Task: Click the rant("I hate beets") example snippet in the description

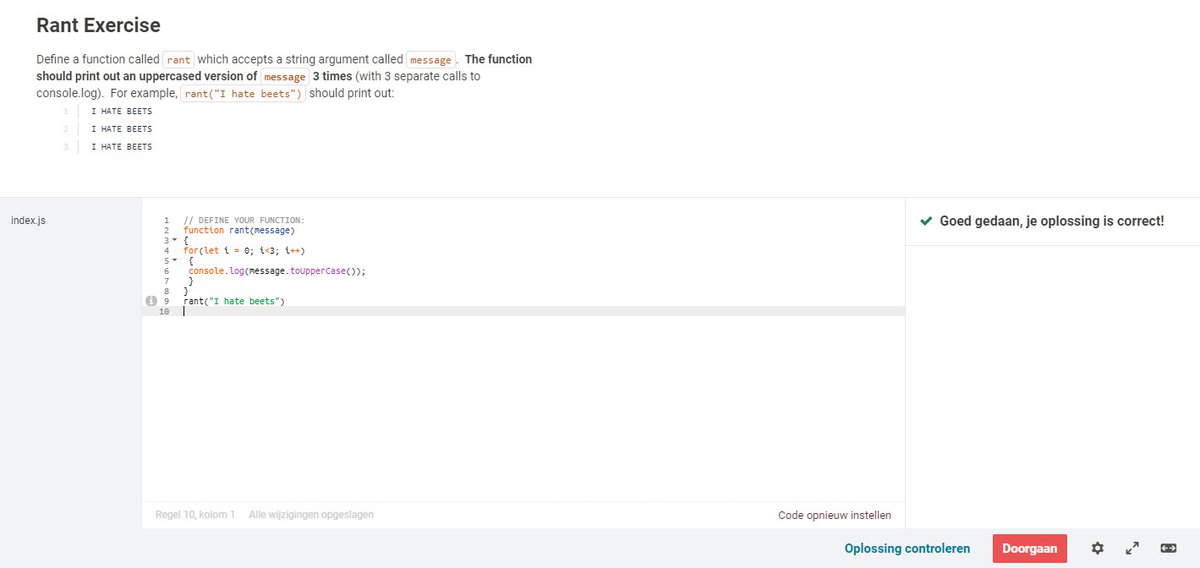Action: (242, 94)
